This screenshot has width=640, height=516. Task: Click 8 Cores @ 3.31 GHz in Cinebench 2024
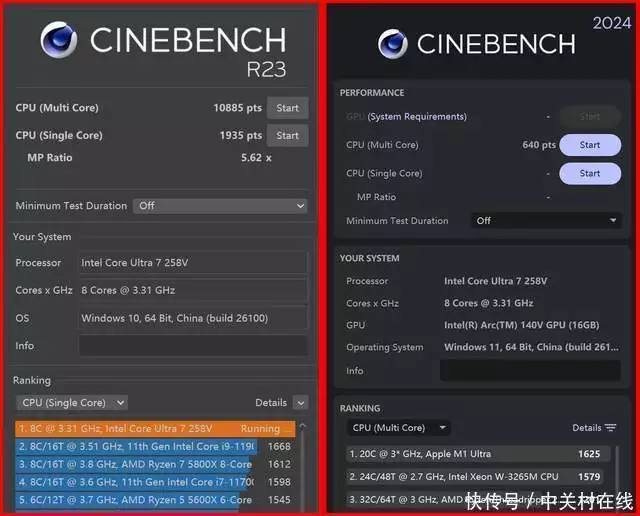(x=489, y=303)
